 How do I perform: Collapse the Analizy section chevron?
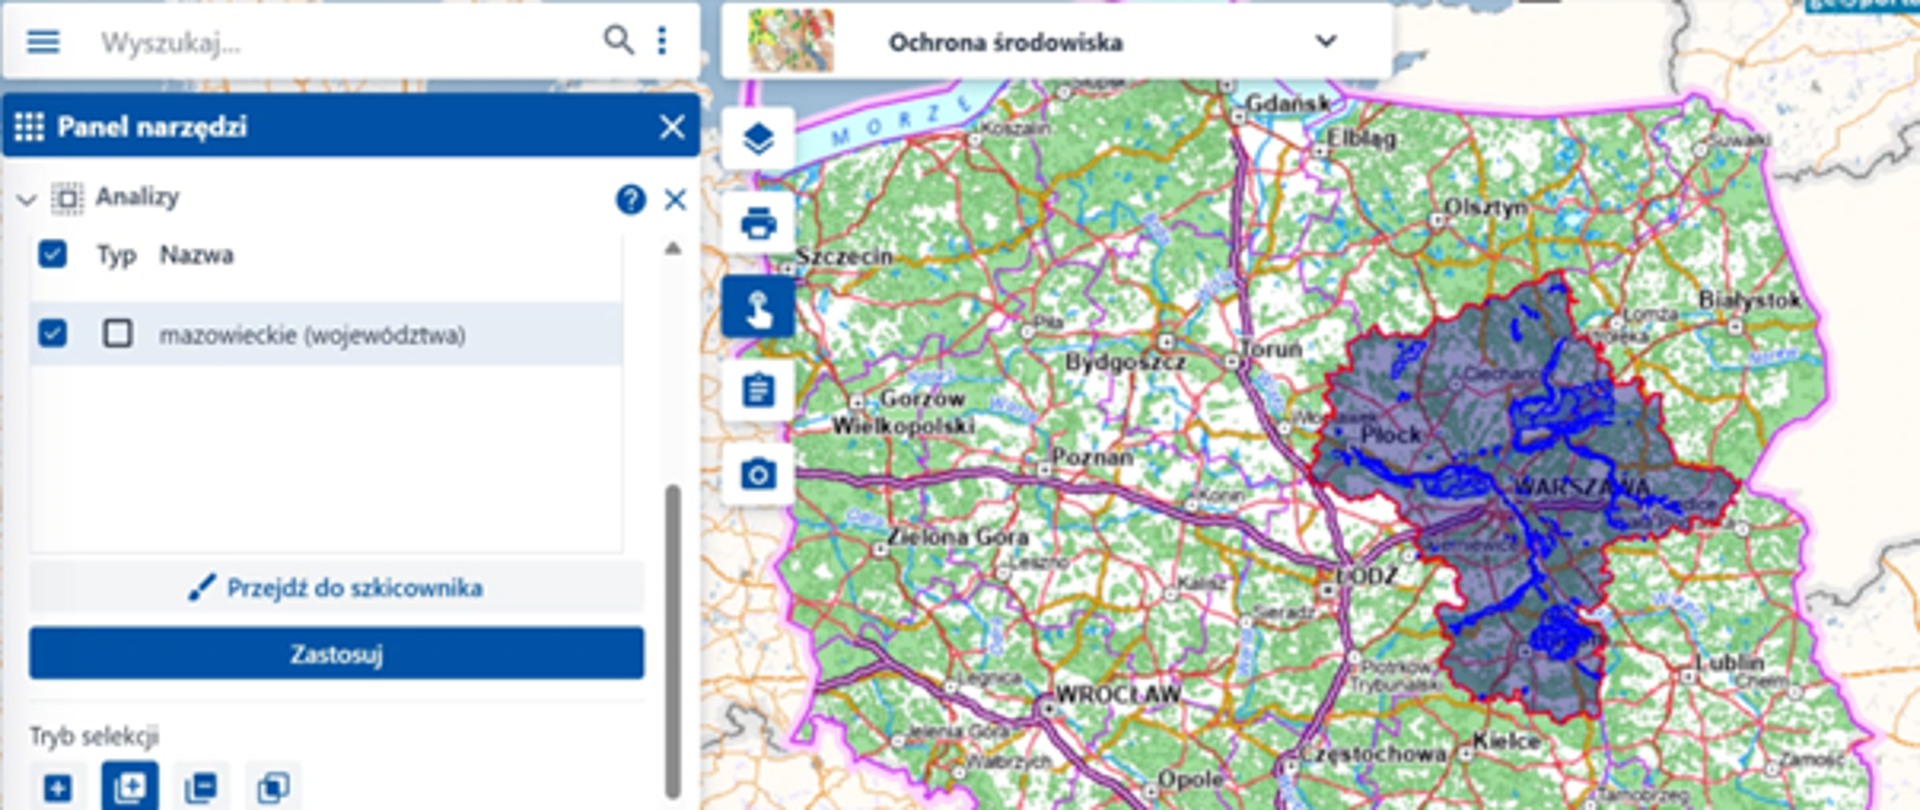point(27,200)
